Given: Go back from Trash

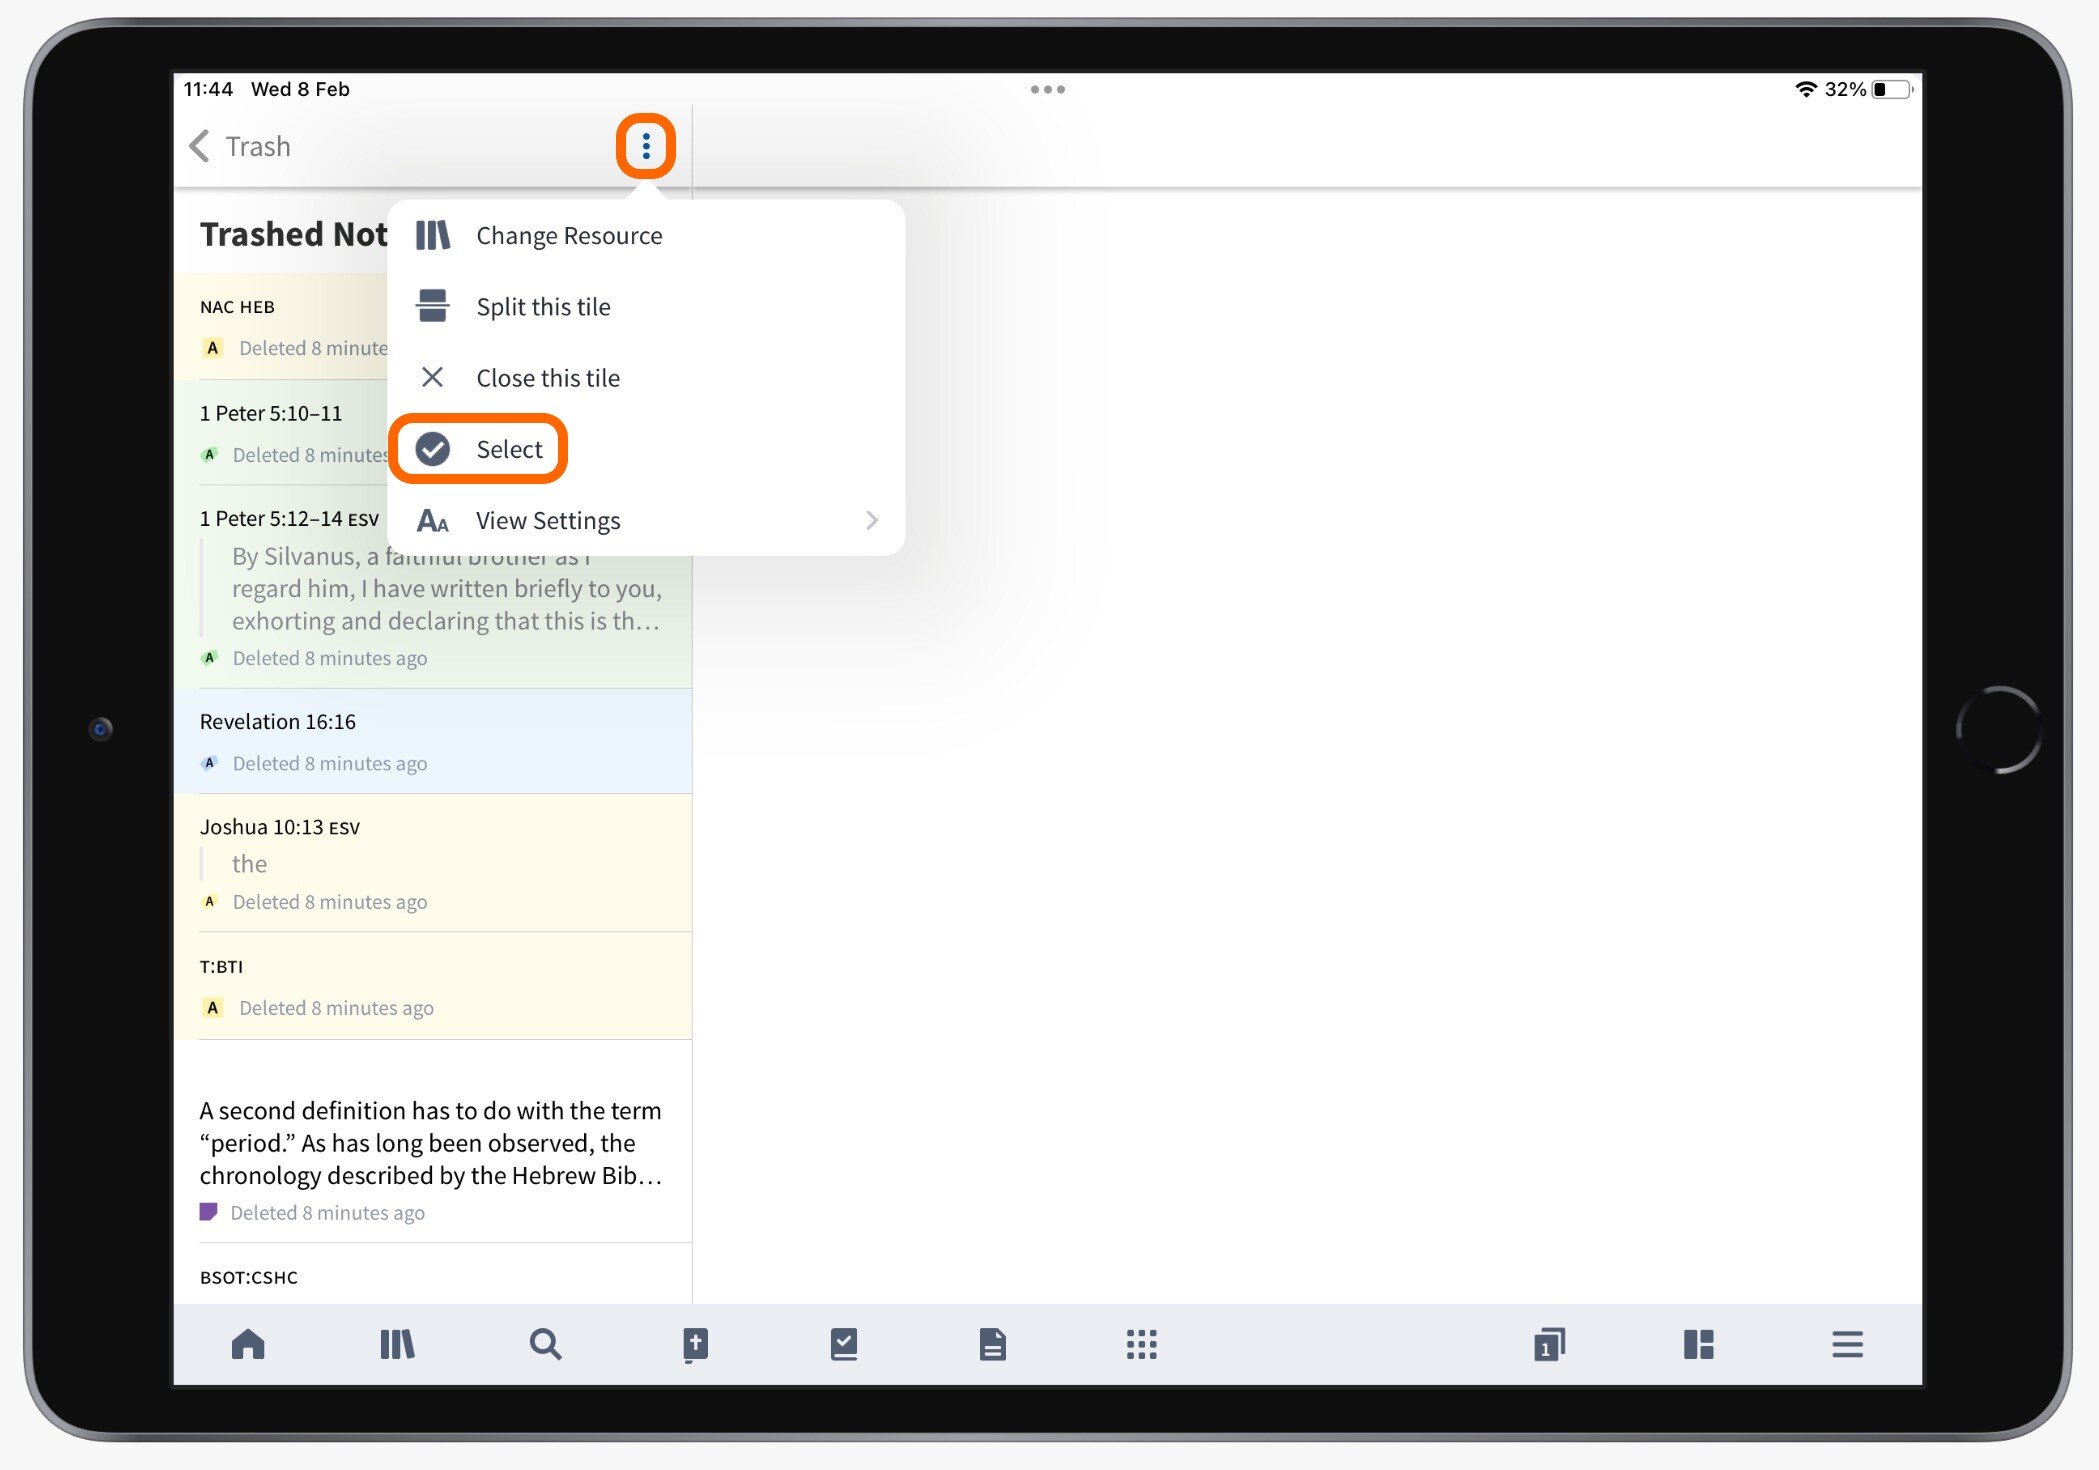Looking at the screenshot, I should point(200,146).
